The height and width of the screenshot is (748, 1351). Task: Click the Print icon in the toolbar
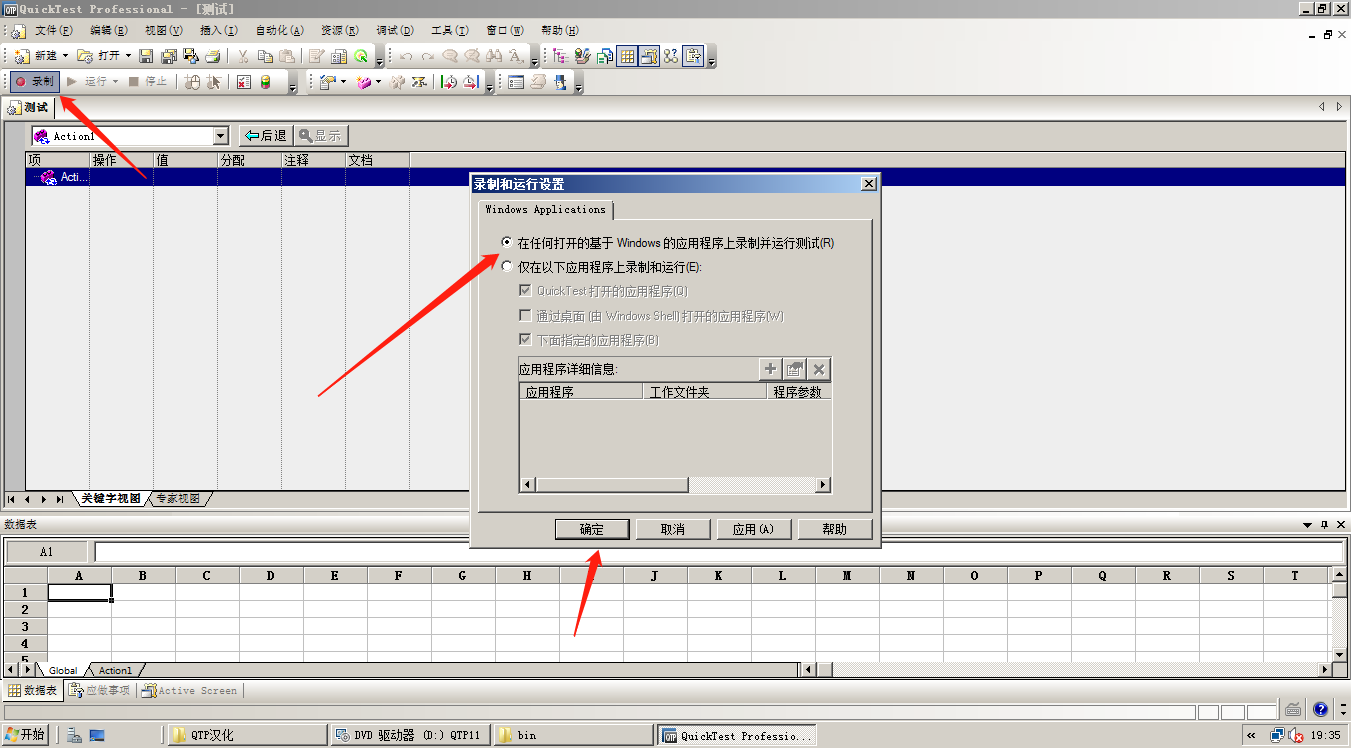213,56
